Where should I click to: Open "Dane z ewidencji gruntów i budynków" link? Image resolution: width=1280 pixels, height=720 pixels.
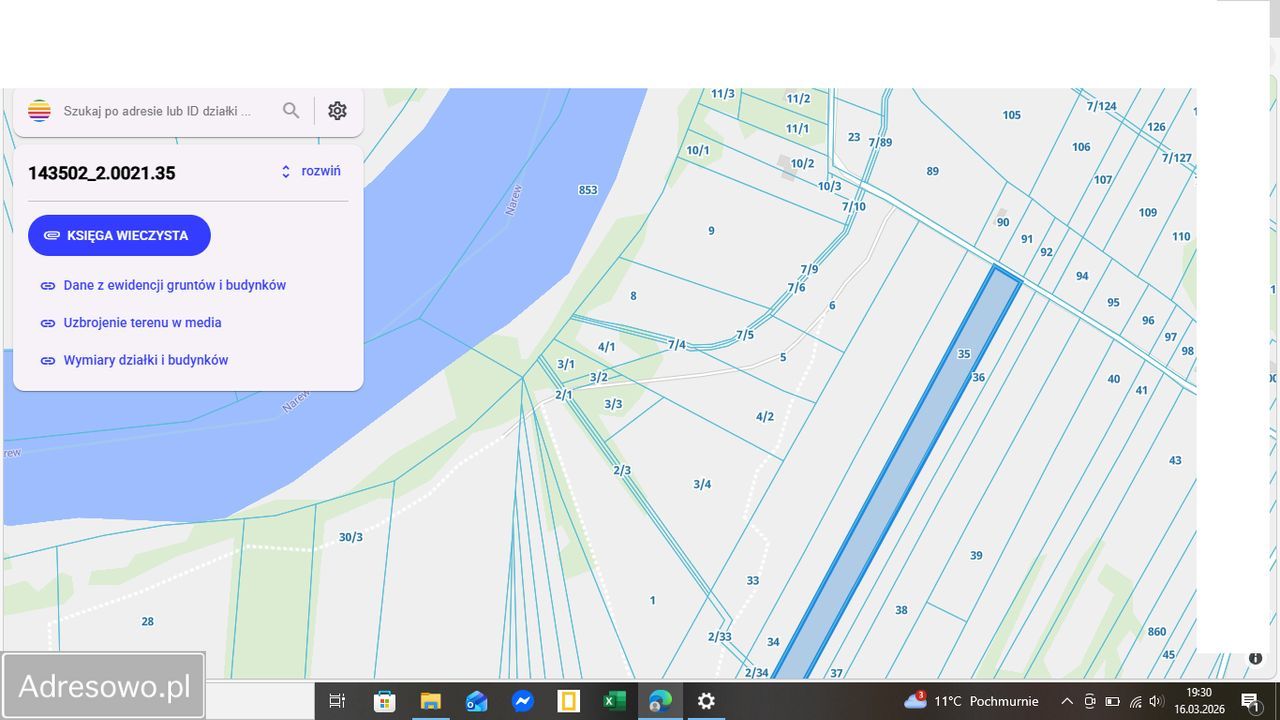(x=174, y=285)
